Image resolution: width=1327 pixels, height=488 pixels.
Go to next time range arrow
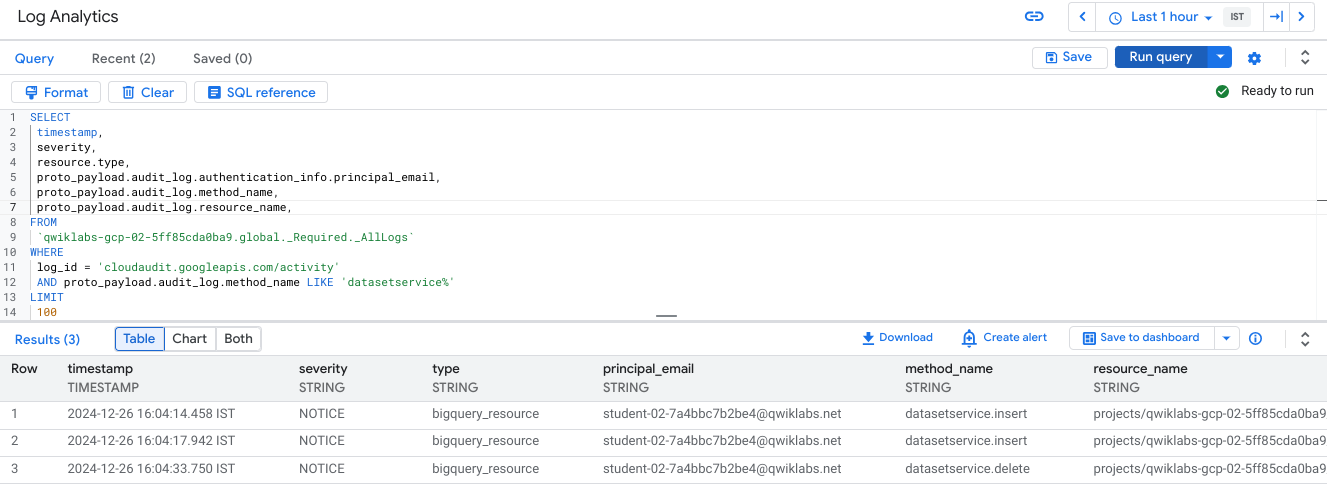[1301, 17]
